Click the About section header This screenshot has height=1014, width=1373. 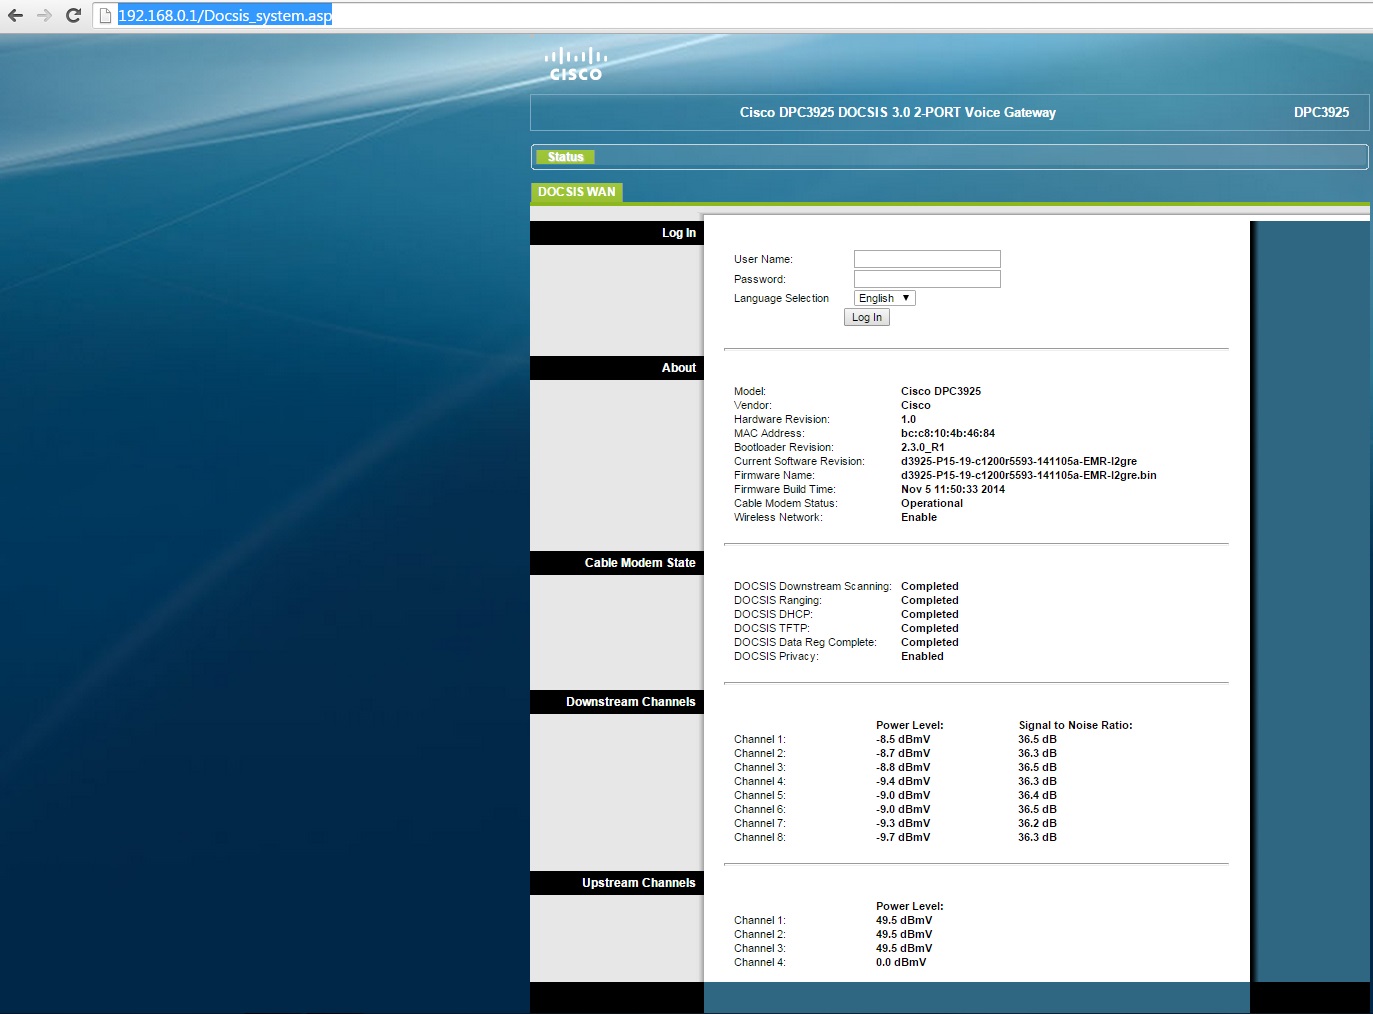[x=617, y=368]
